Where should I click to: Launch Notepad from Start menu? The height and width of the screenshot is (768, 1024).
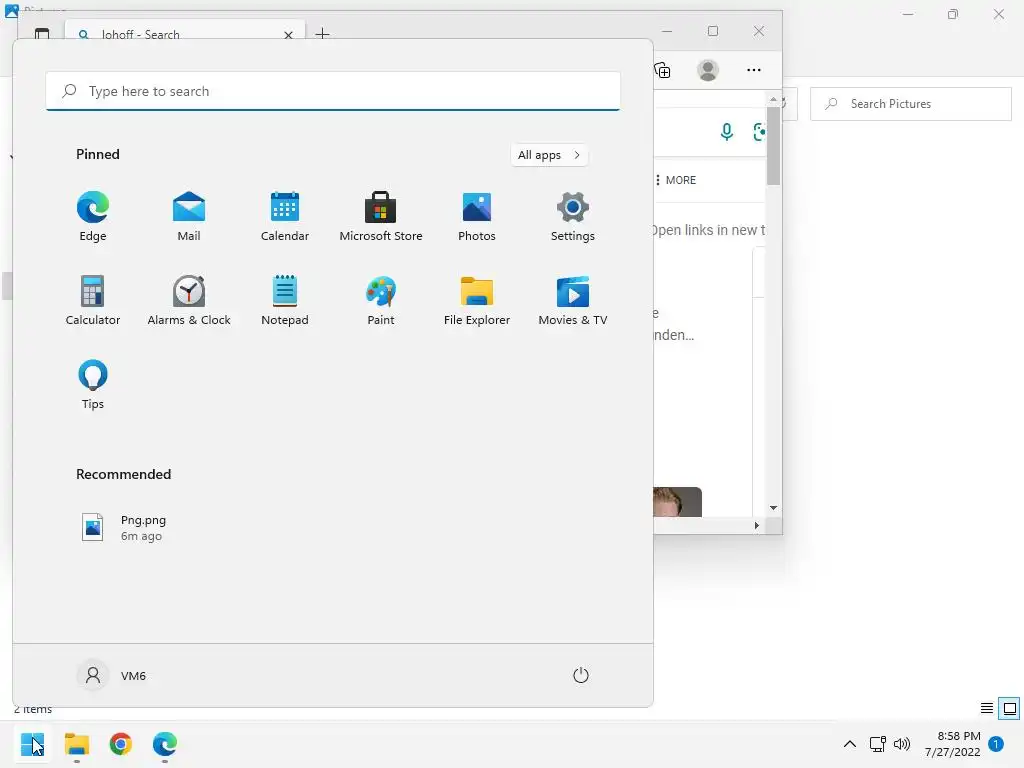pos(285,300)
